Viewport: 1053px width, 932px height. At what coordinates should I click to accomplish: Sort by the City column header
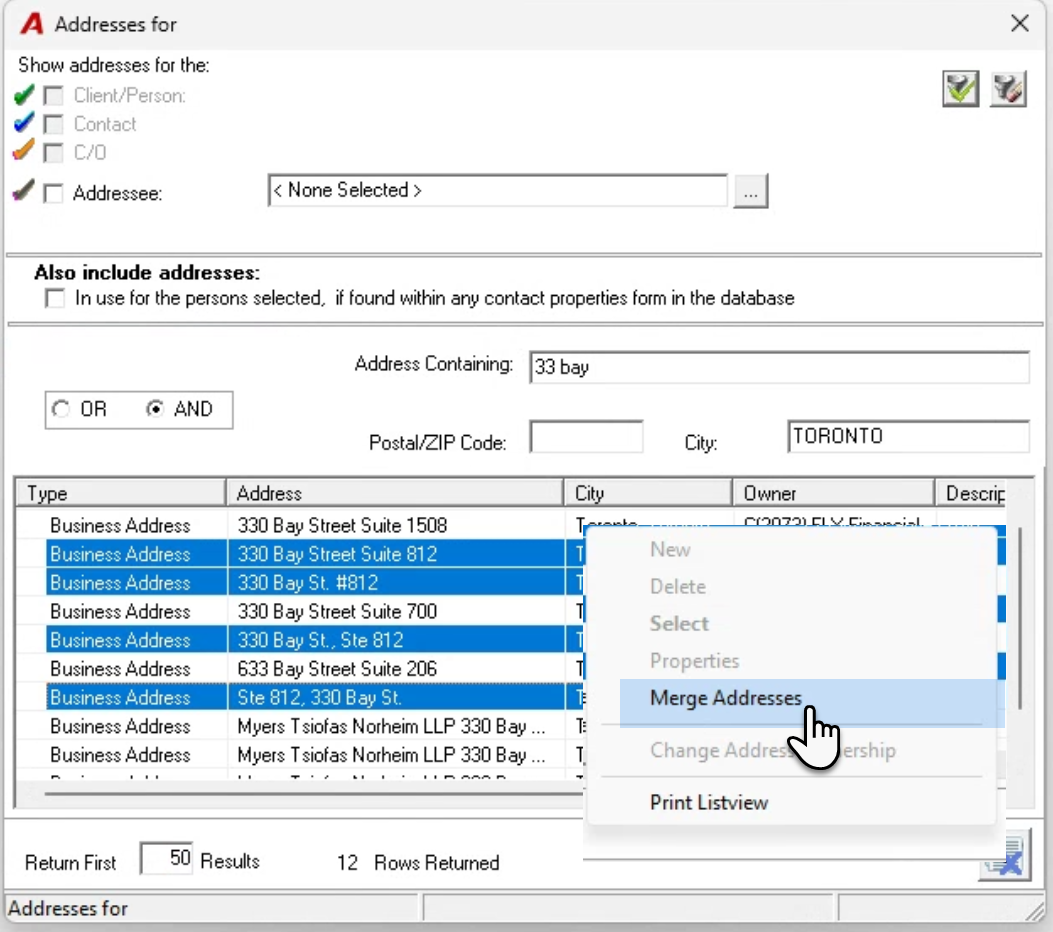[x=648, y=493]
